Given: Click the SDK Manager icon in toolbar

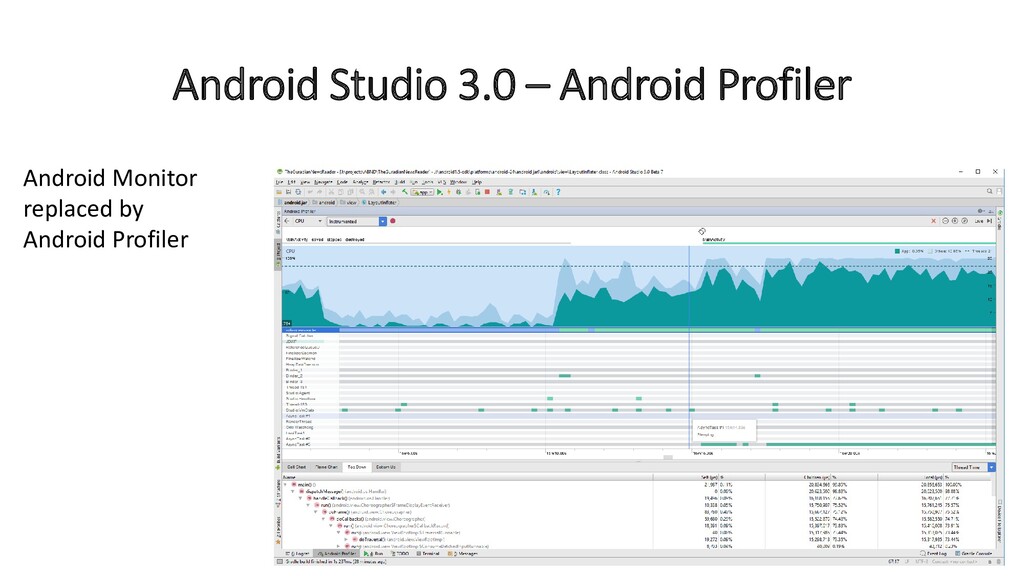Looking at the screenshot, I should 534,192.
